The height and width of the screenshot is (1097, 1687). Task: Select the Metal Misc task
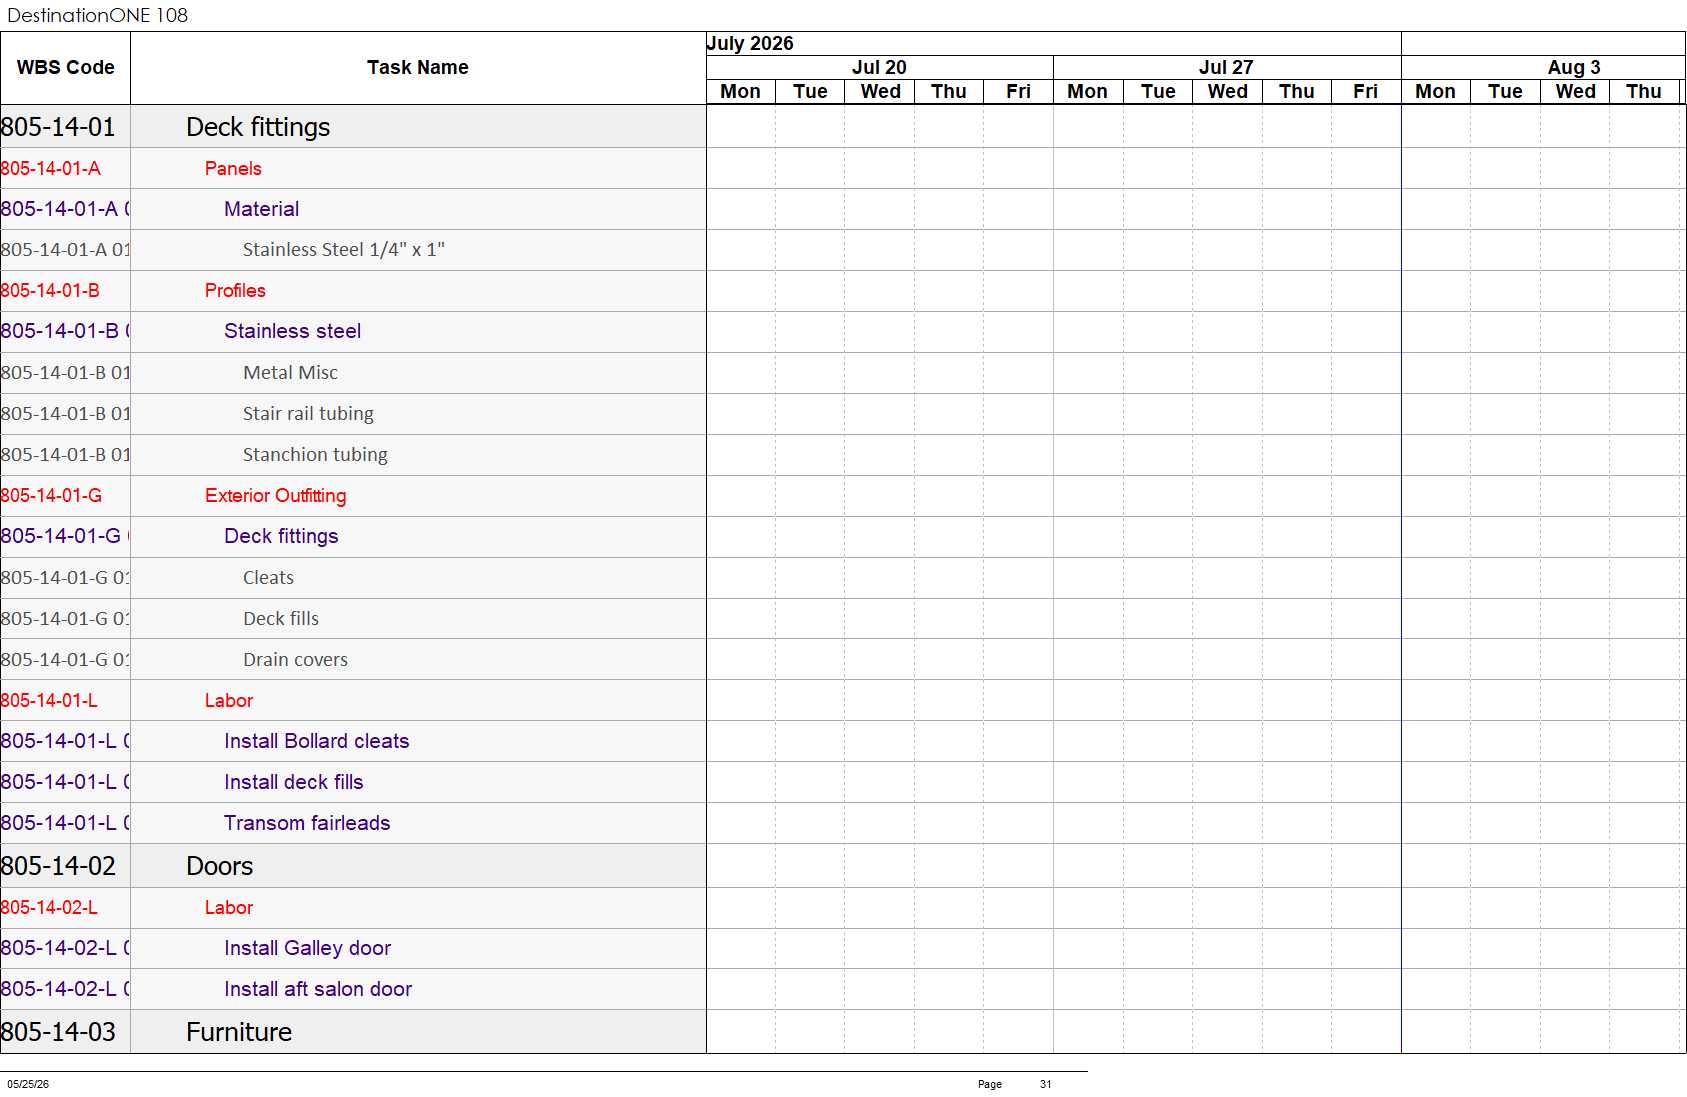pos(290,373)
